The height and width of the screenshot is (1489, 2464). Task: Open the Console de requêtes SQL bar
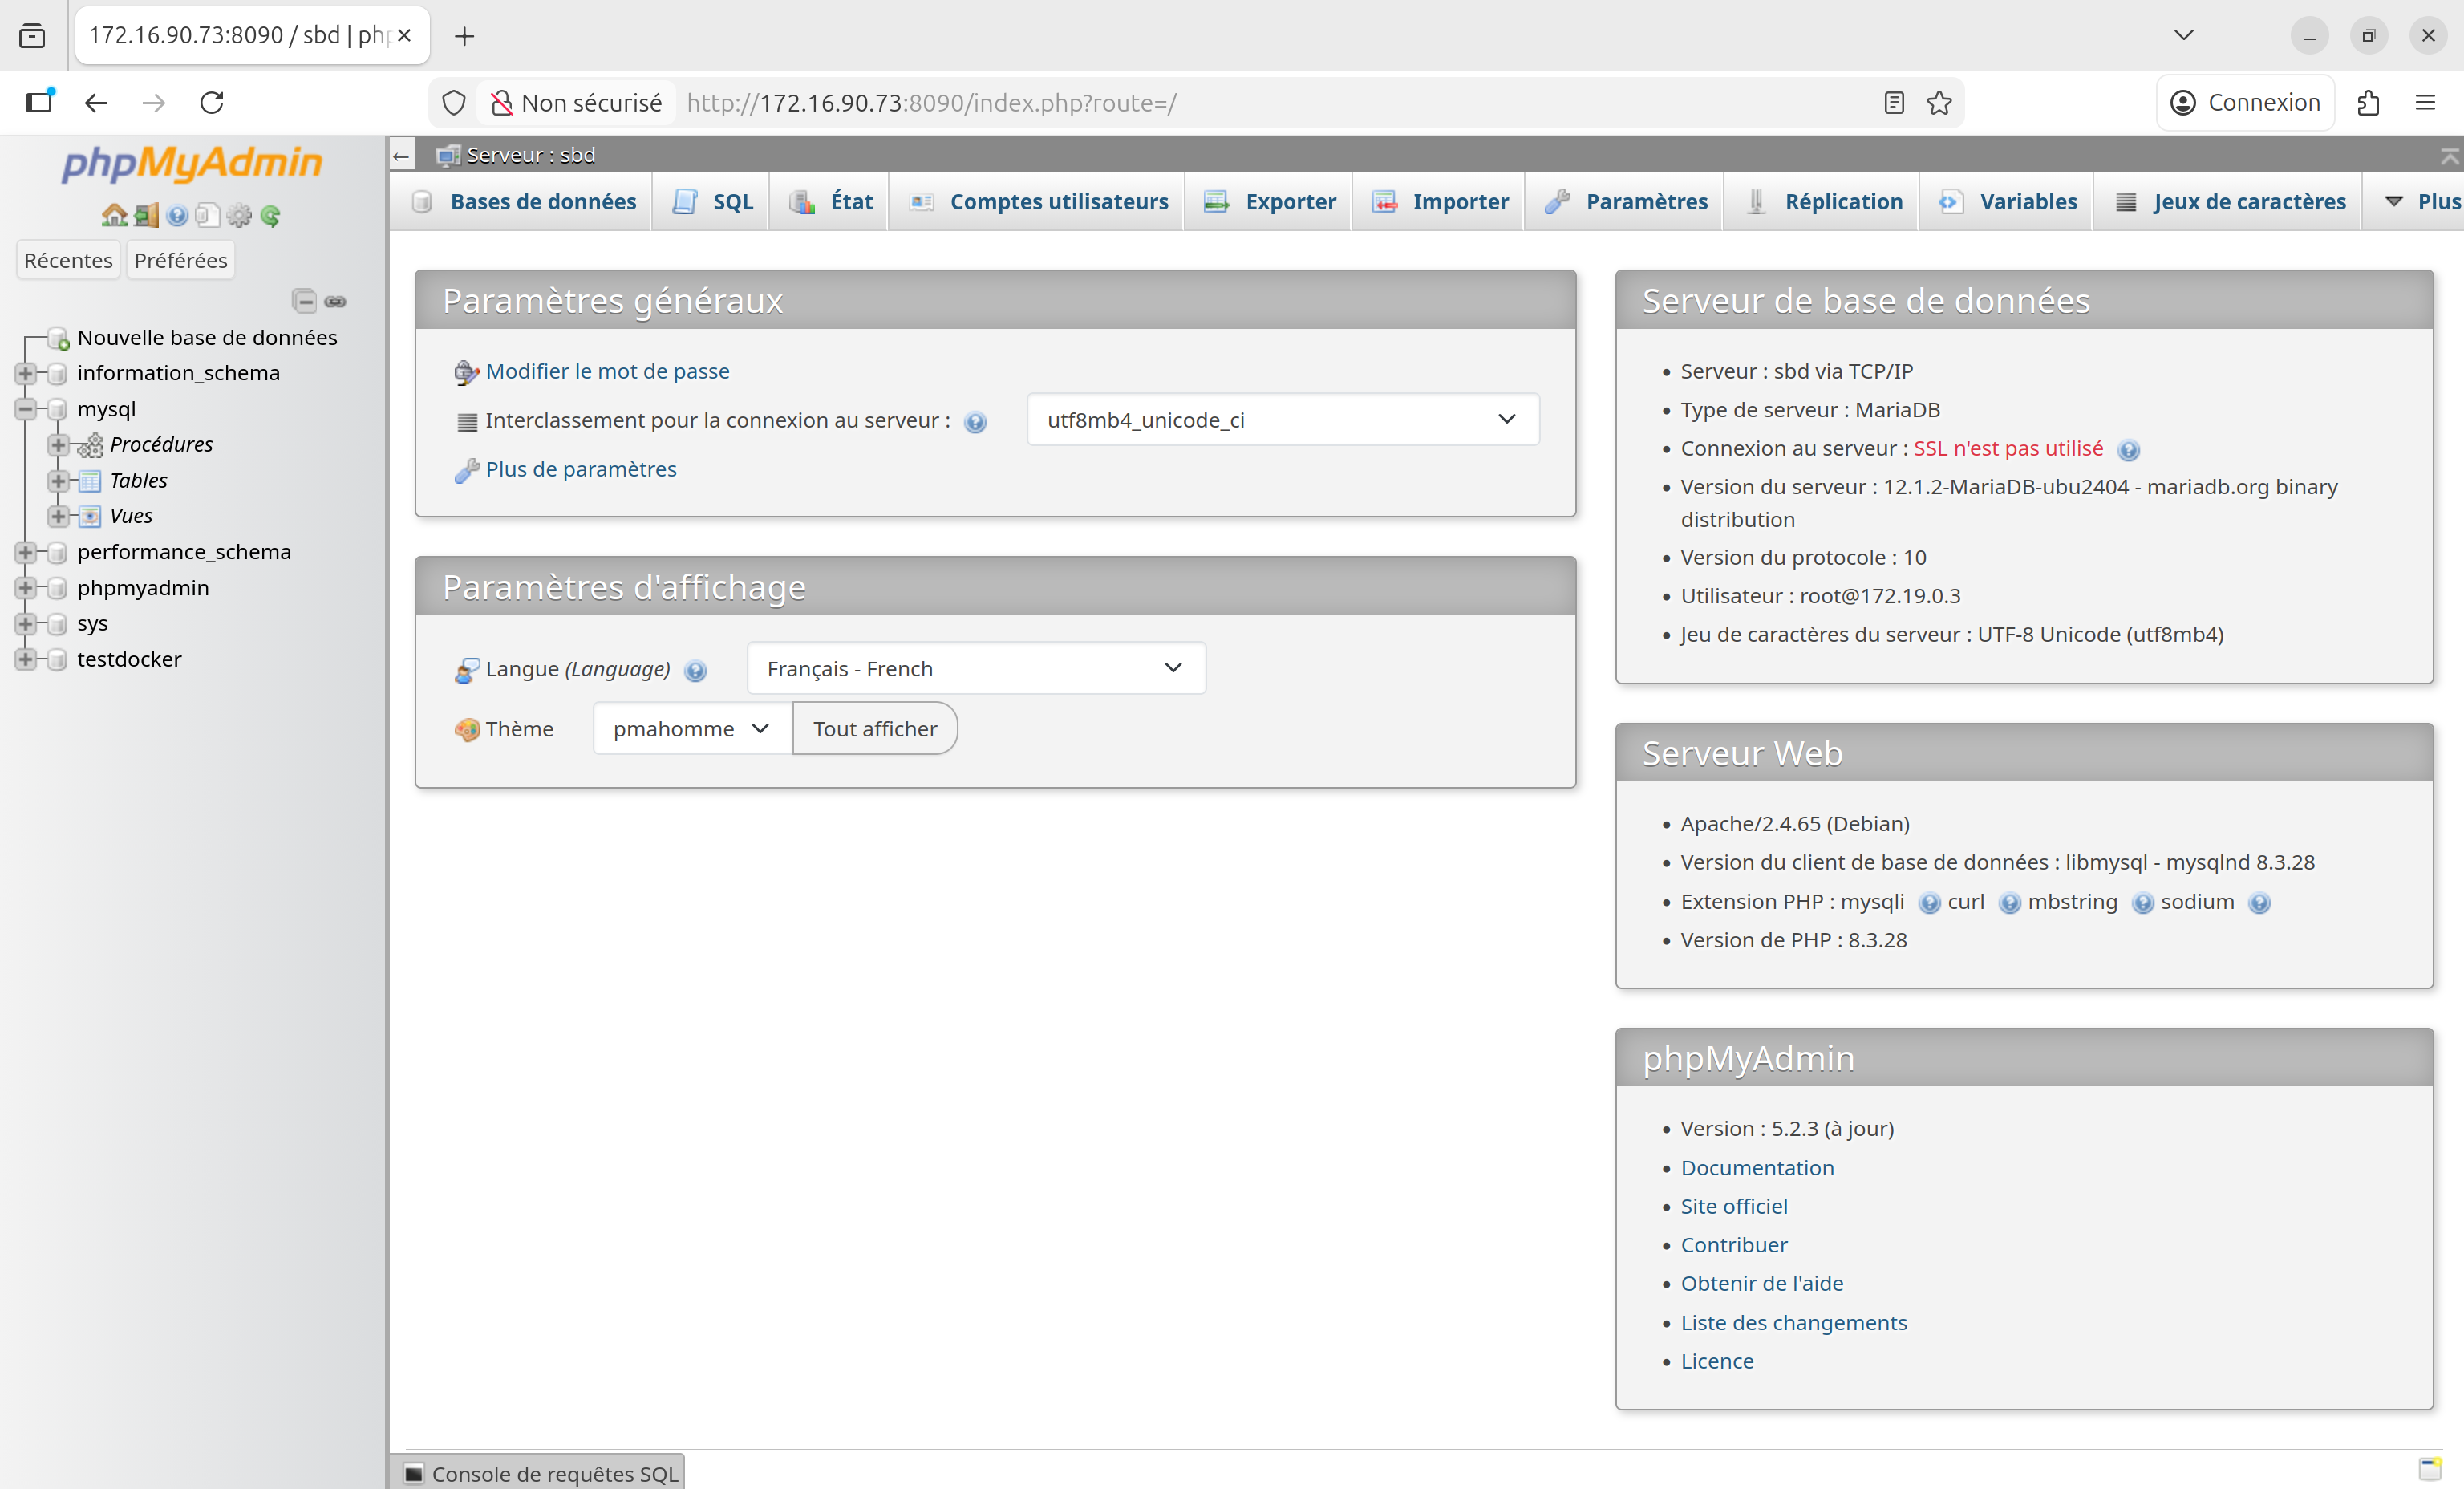(x=553, y=1473)
